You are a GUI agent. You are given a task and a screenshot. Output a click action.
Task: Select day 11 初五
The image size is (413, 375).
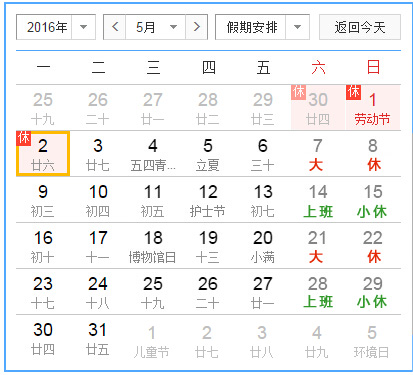pos(153,200)
